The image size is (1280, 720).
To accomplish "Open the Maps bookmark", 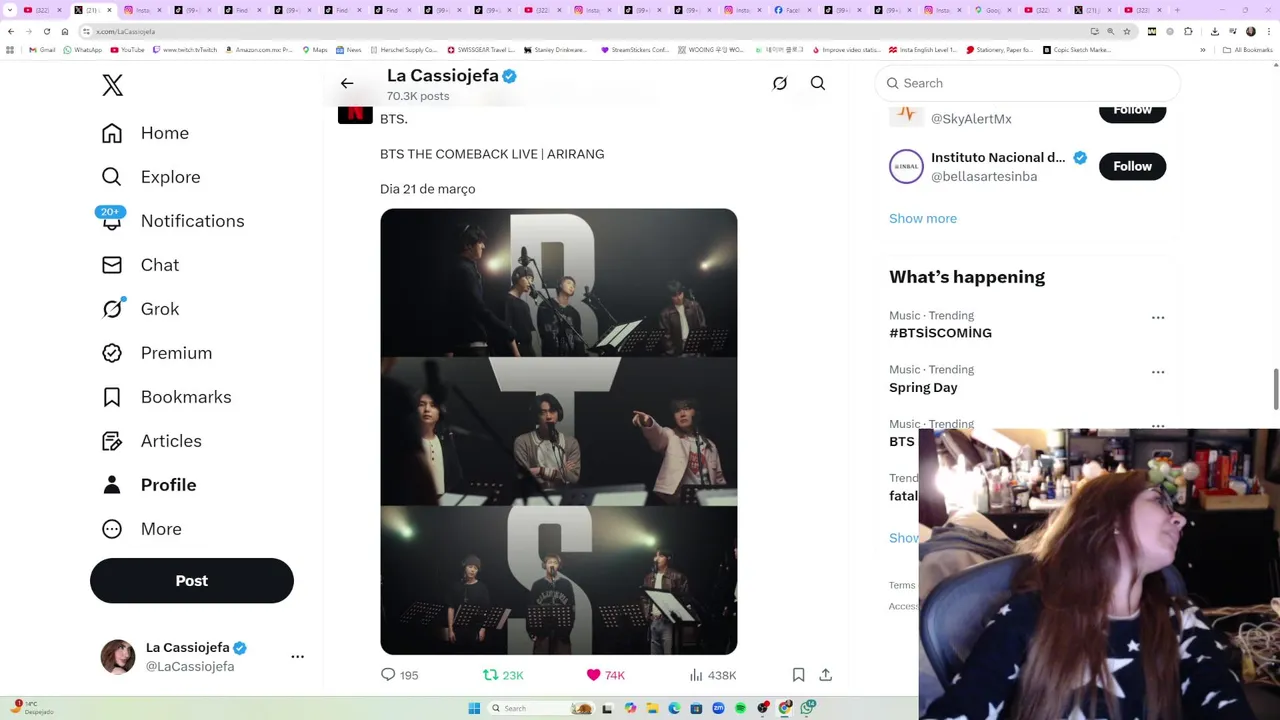I will click(x=315, y=50).
